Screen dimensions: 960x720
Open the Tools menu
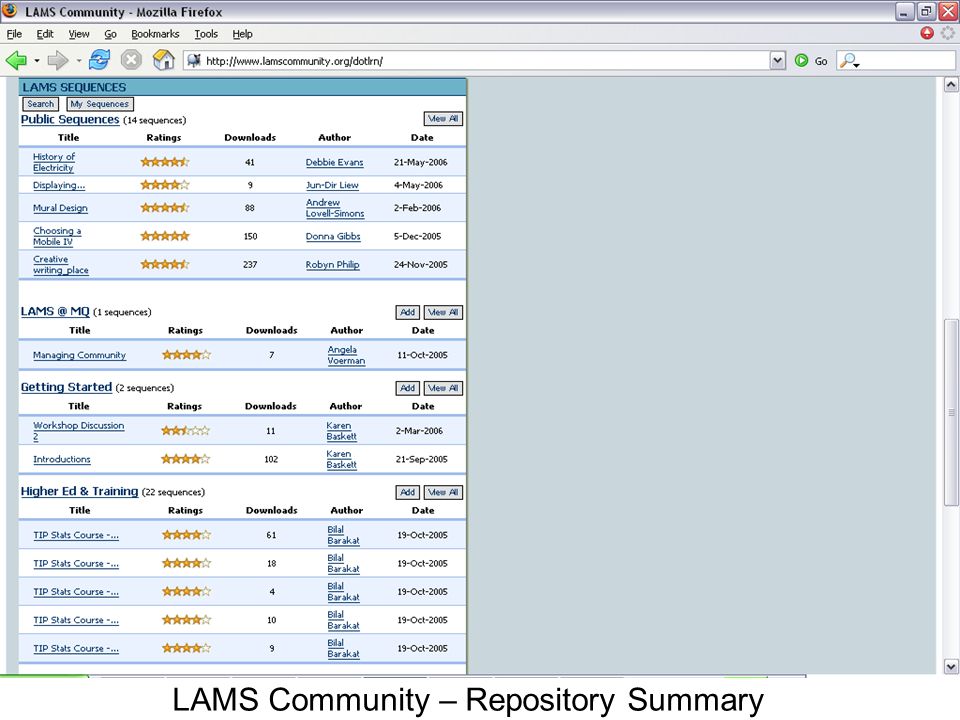(x=206, y=34)
